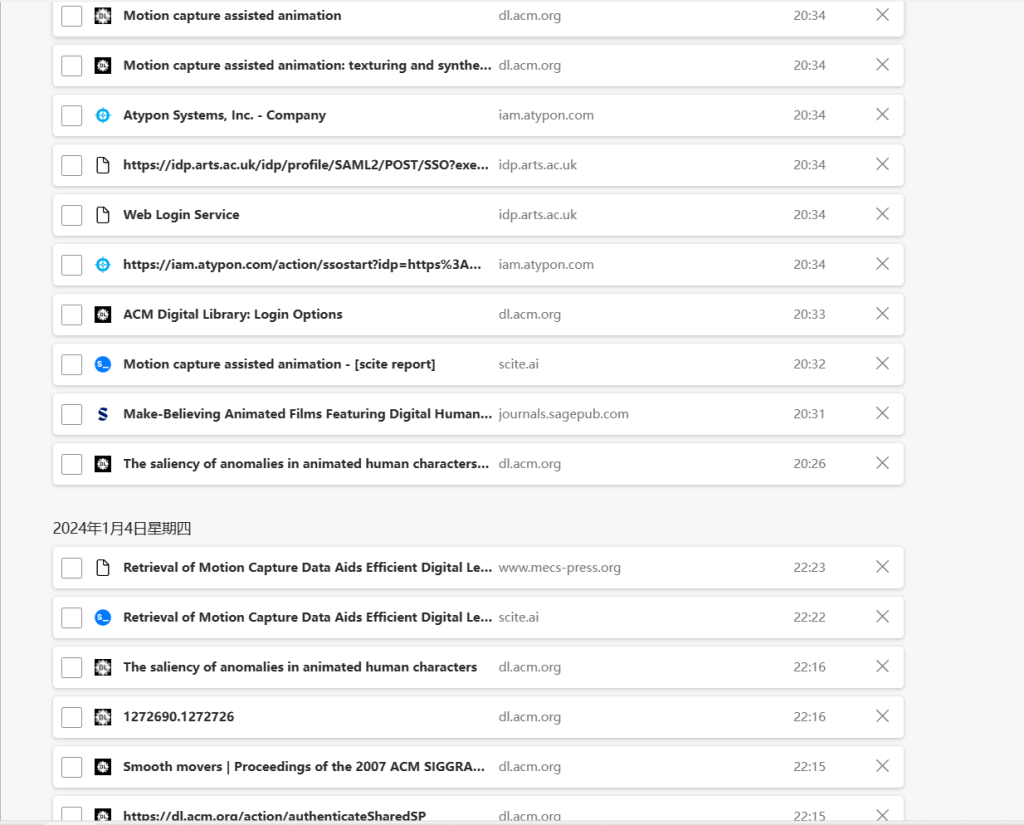Image resolution: width=1024 pixels, height=825 pixels.
Task: Remove the 22:16 saliency of anomalies entry
Action: (x=882, y=666)
